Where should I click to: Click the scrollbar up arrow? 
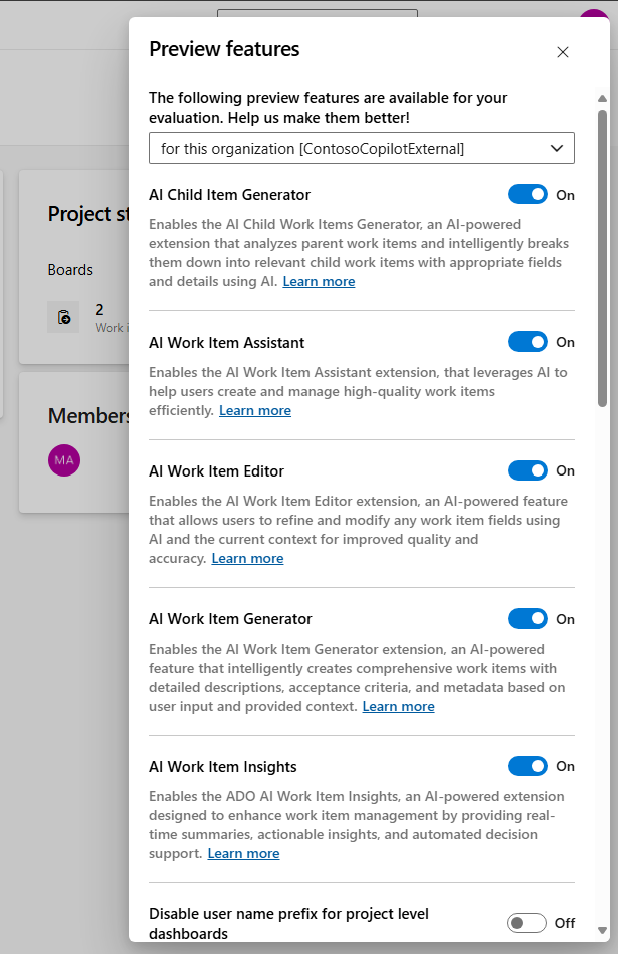coord(602,98)
